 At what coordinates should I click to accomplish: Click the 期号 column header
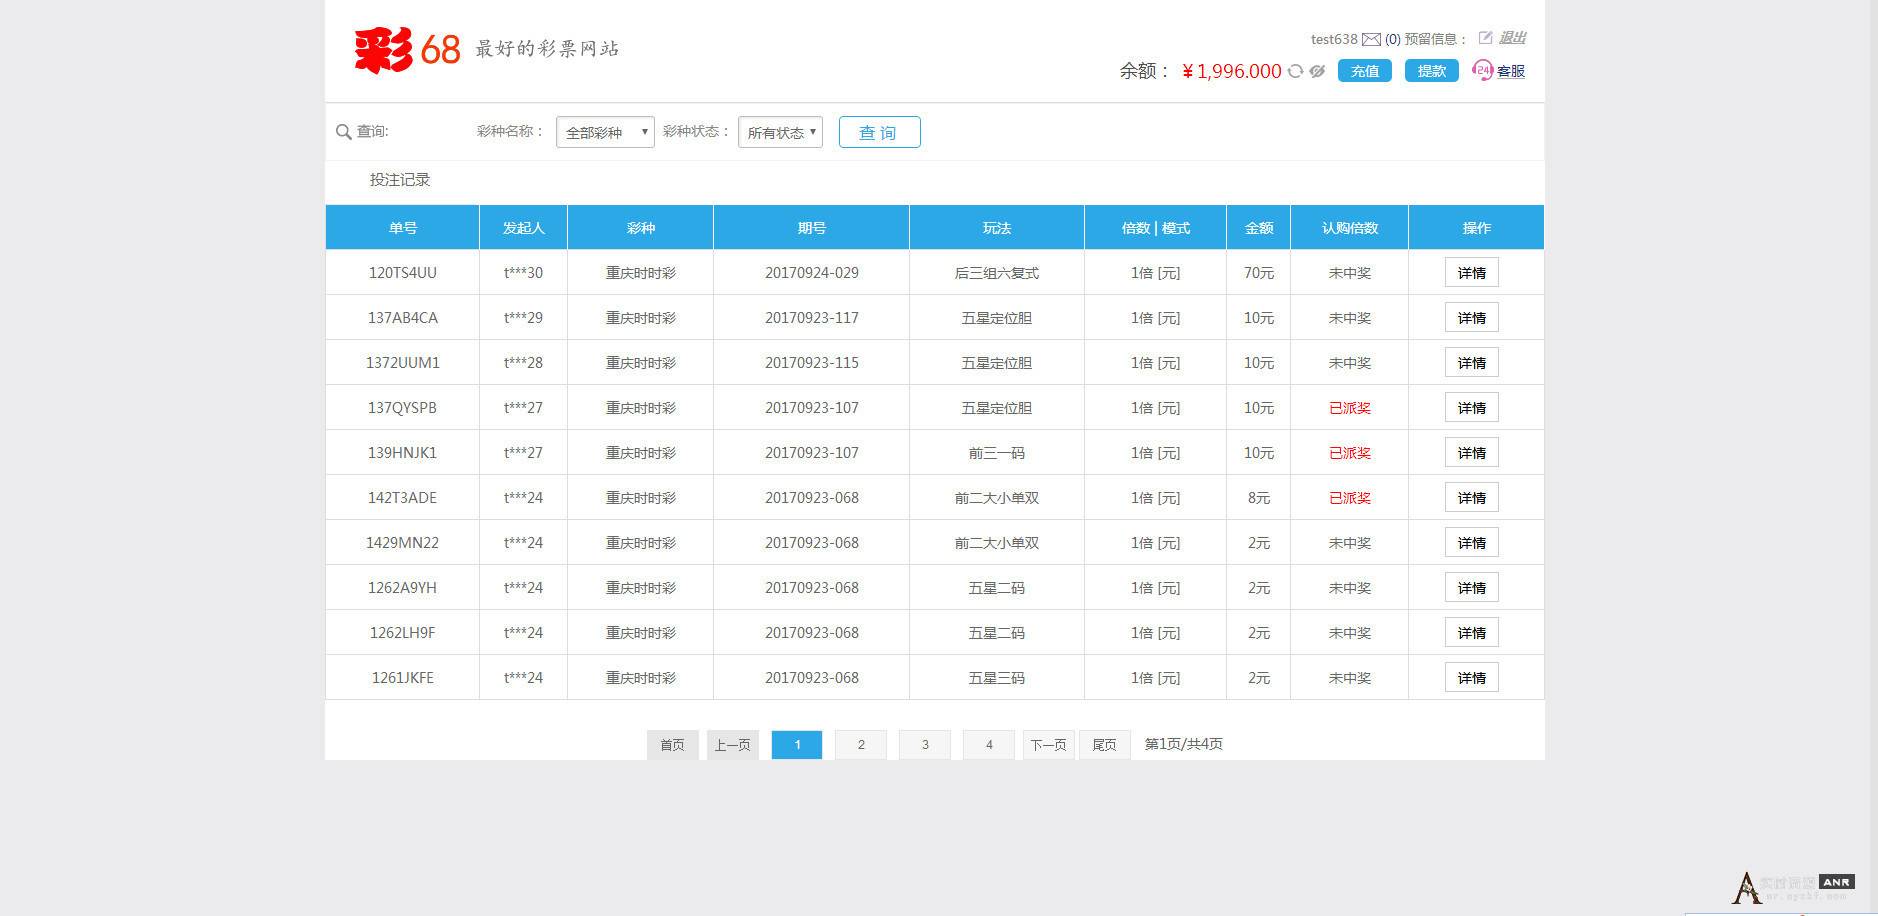812,228
